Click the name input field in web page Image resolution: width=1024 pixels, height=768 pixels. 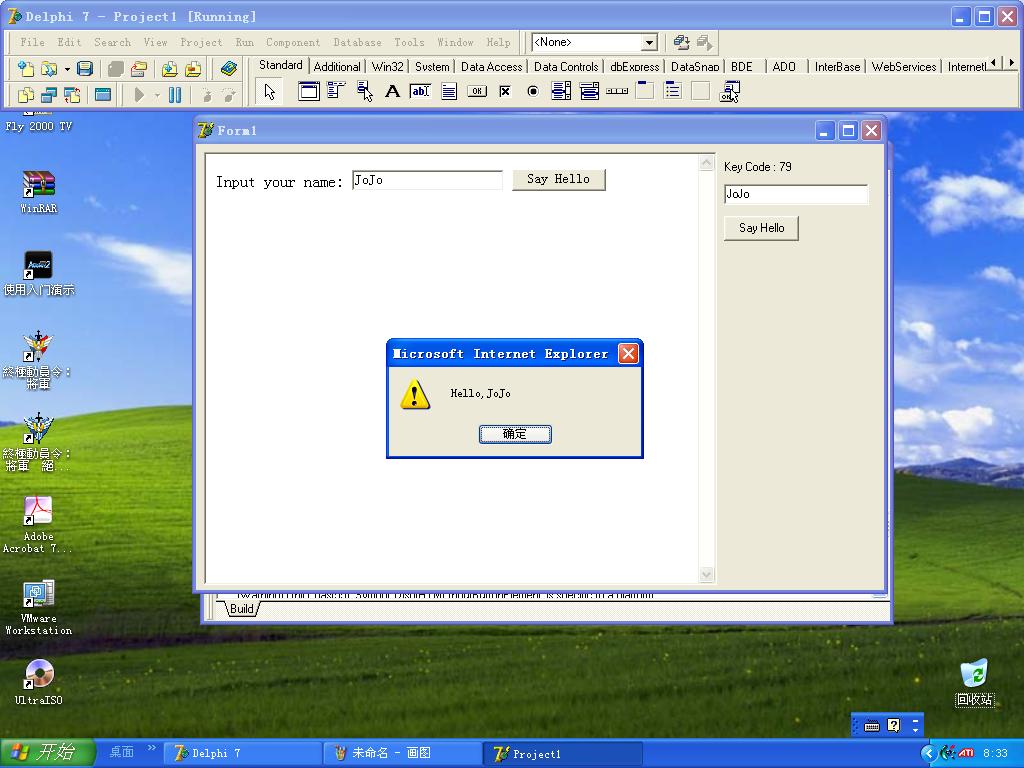coord(427,180)
